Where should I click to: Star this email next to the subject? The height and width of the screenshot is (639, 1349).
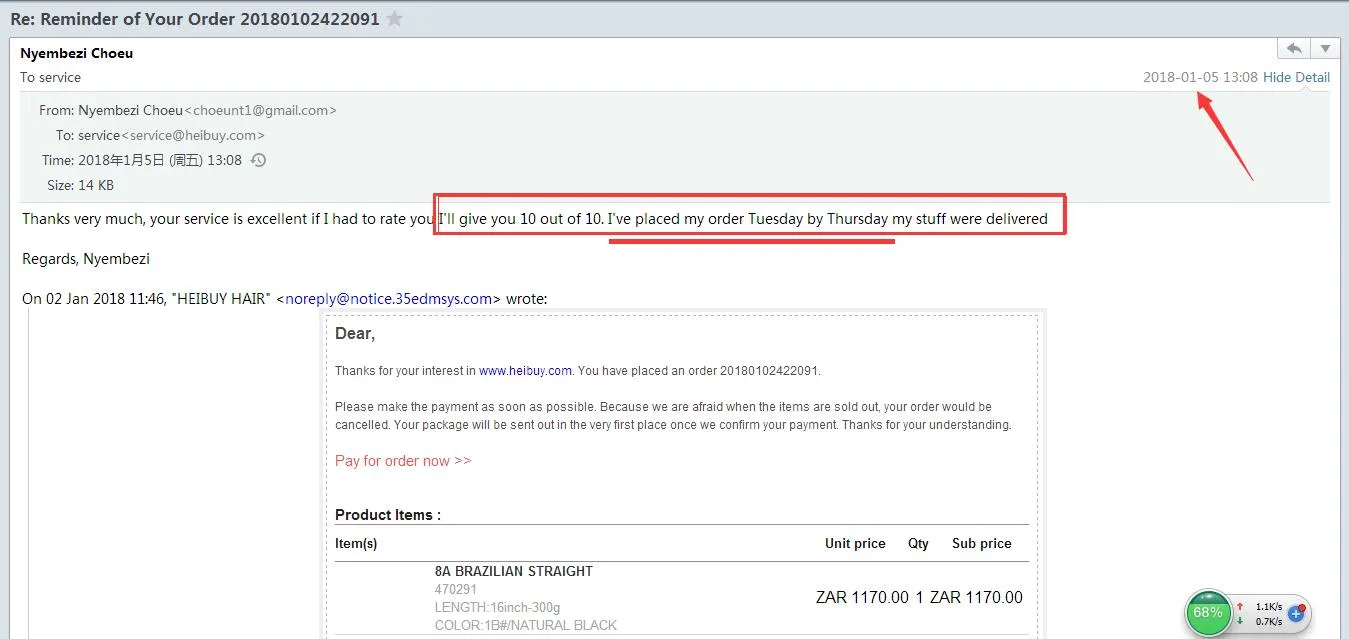395,19
